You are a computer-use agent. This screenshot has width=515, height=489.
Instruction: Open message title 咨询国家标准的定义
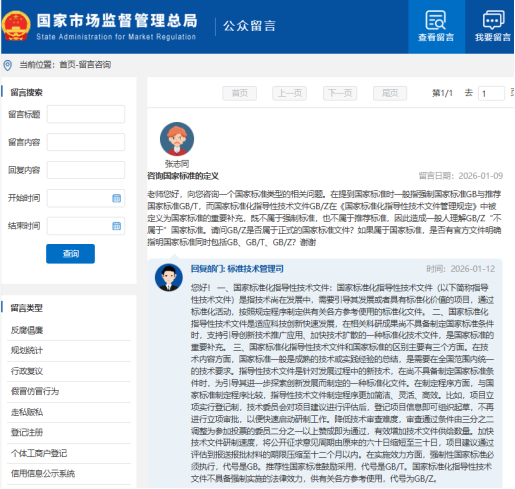coord(183,176)
